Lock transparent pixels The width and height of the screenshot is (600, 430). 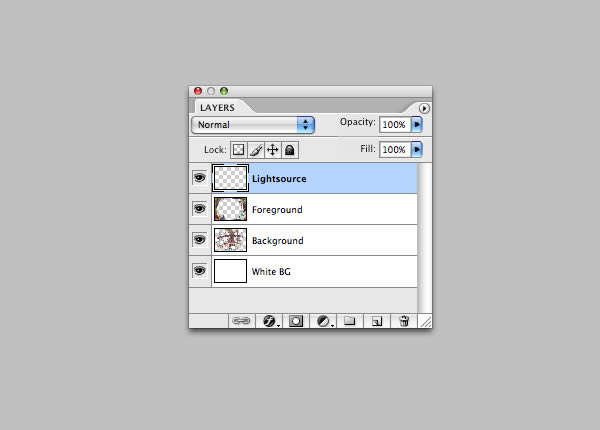238,150
